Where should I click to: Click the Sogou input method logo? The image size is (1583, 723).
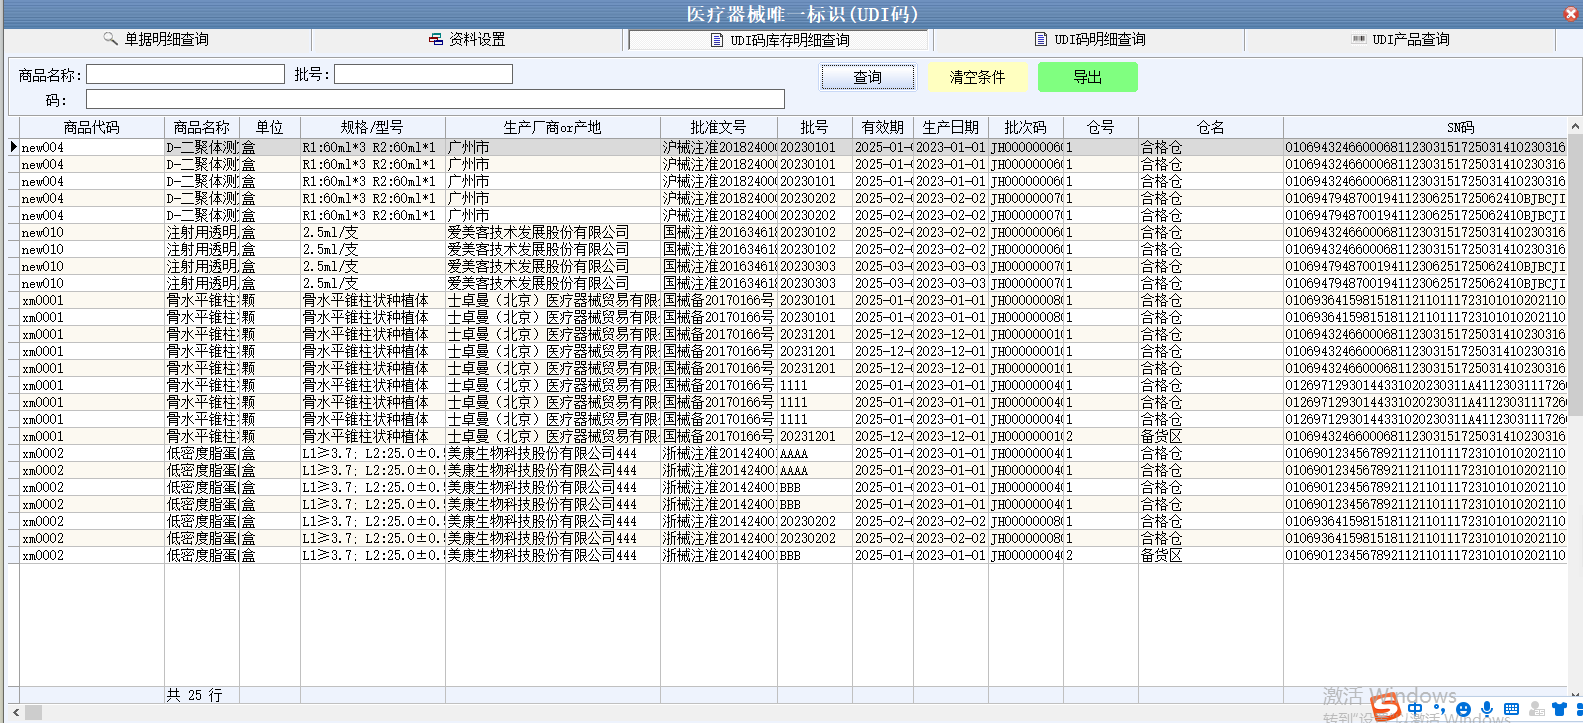(x=1386, y=708)
